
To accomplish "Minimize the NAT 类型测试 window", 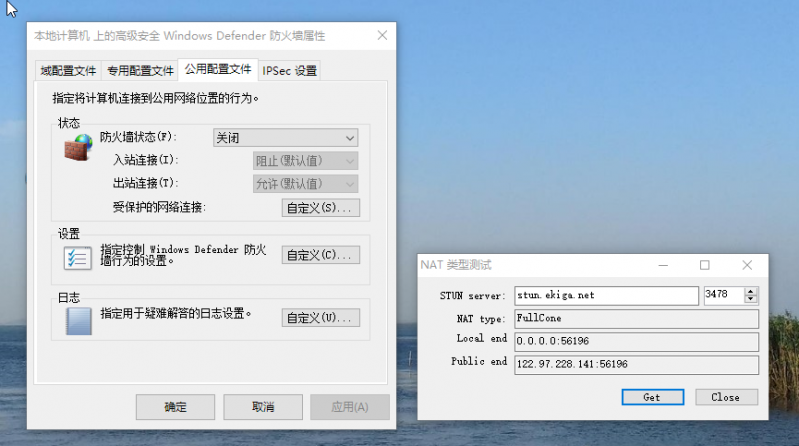I will [663, 265].
